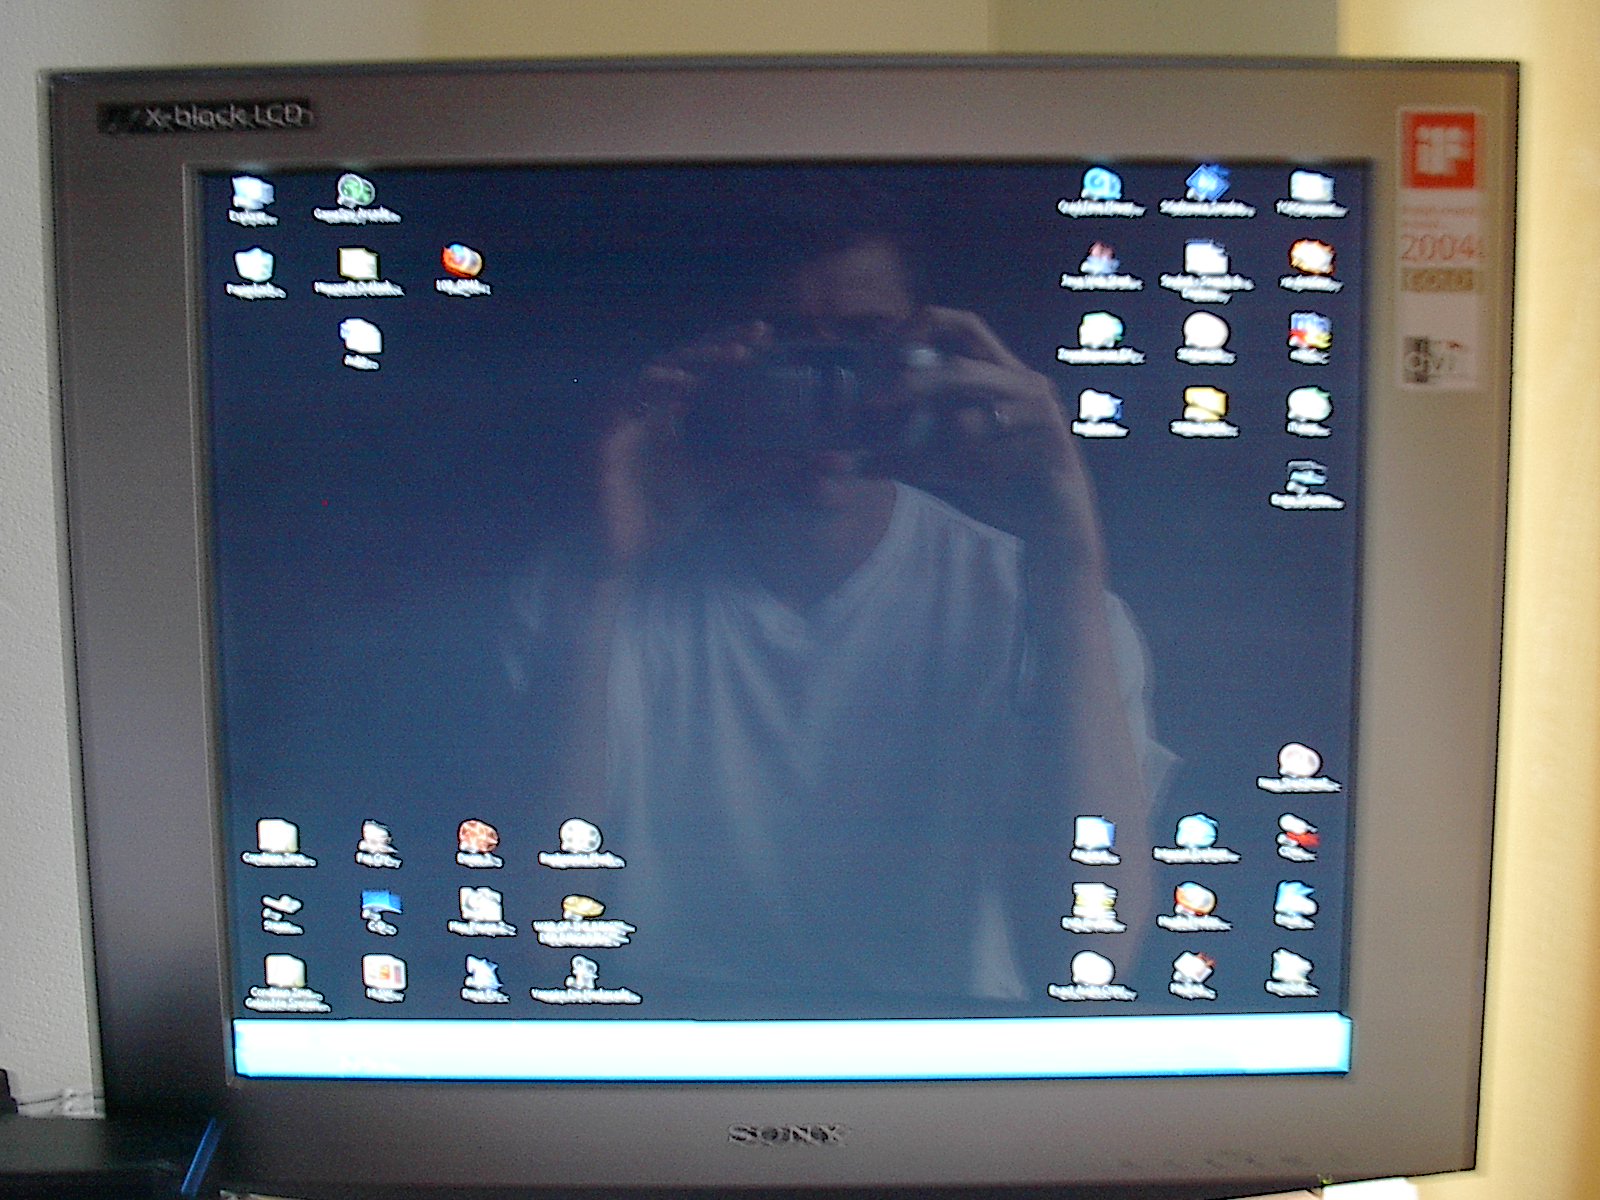Launch the red sphere icon in lower-left group
Screen dimensions: 1600x1200
pyautogui.click(x=478, y=836)
